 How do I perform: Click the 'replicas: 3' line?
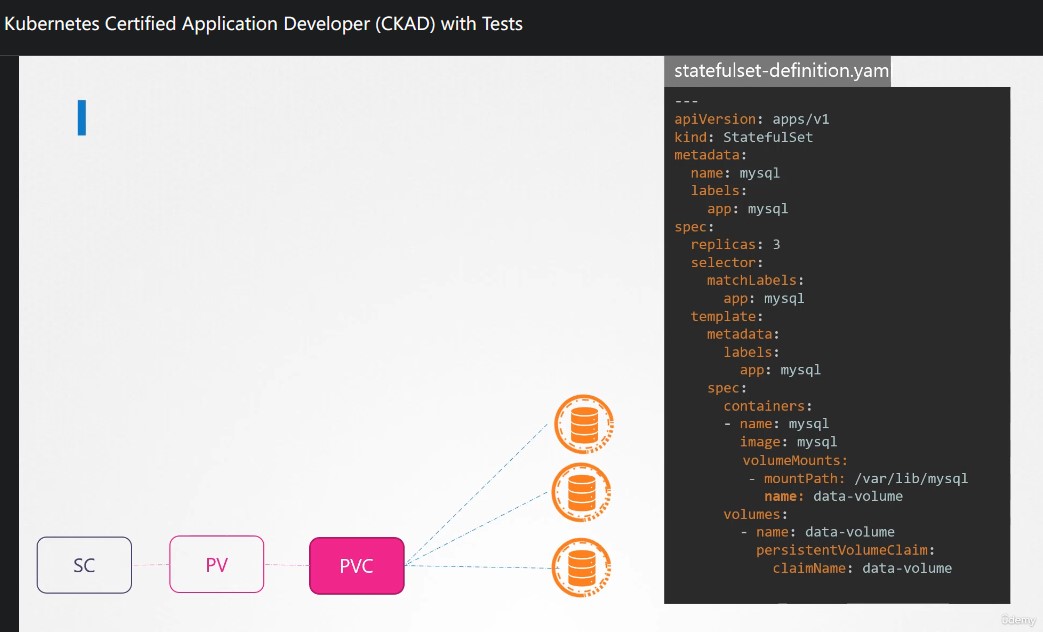[x=735, y=244]
